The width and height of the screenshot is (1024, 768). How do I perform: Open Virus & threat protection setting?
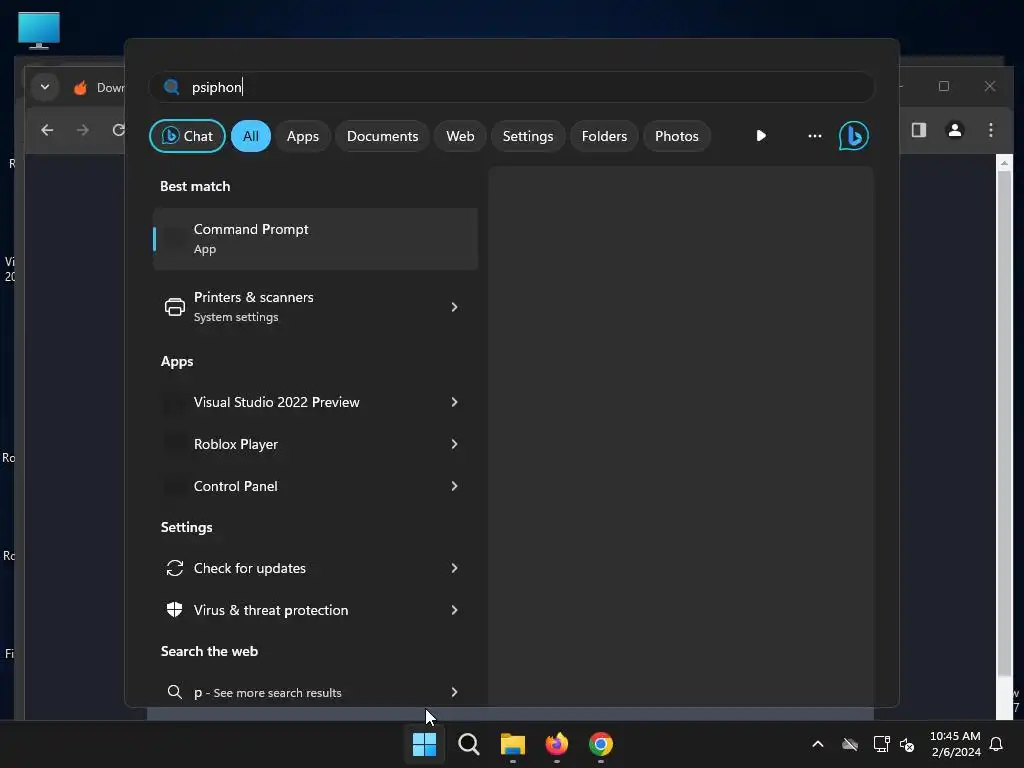pos(315,610)
